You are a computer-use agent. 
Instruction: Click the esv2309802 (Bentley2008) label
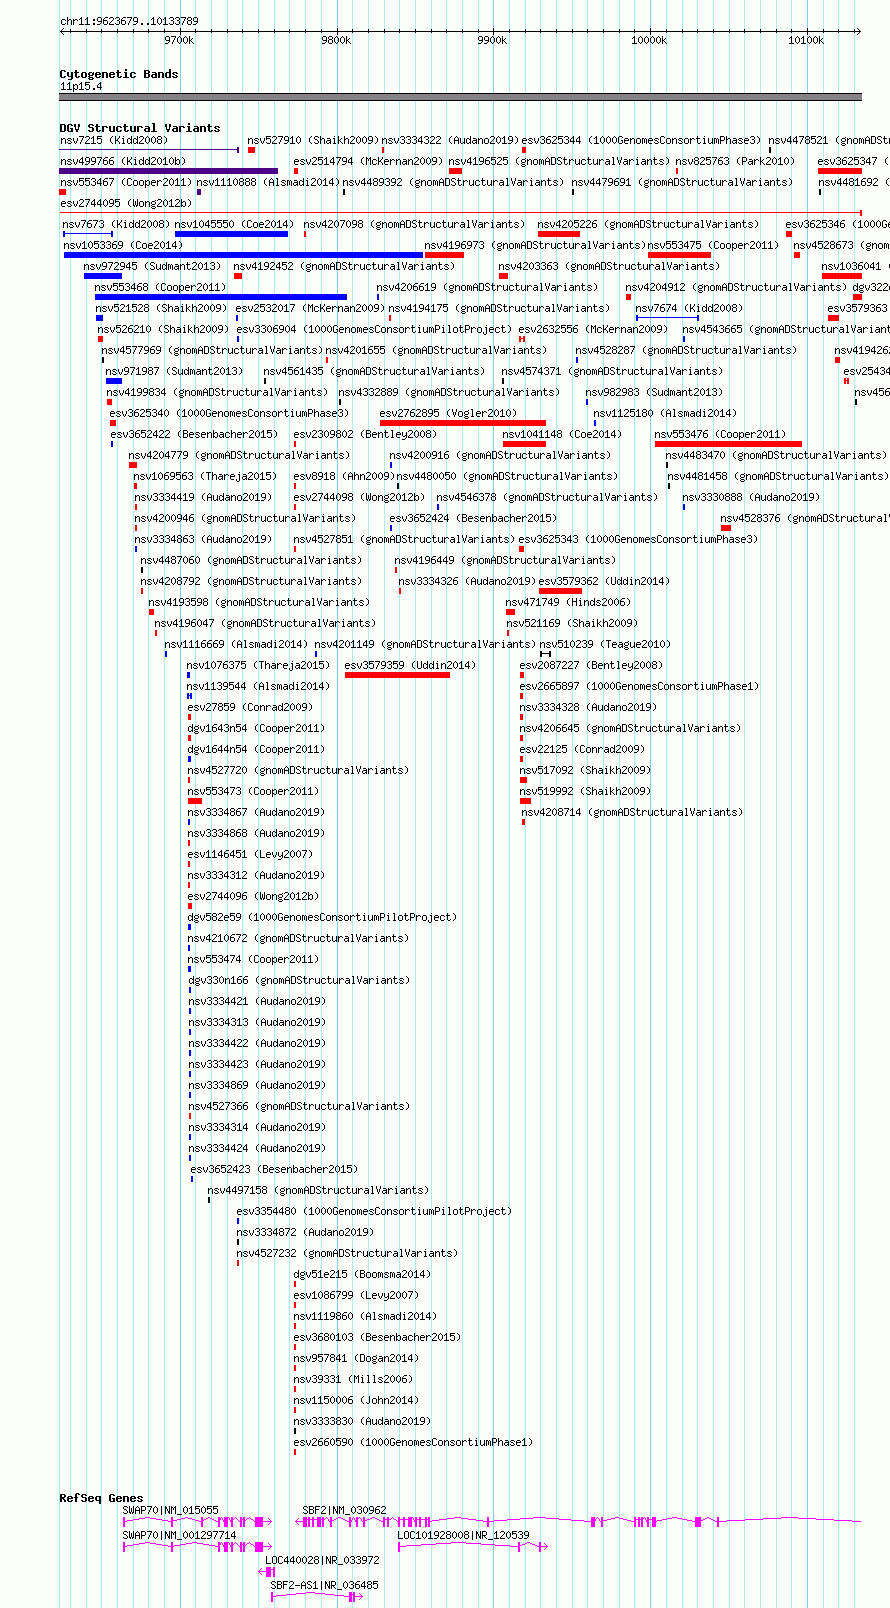tap(365, 434)
